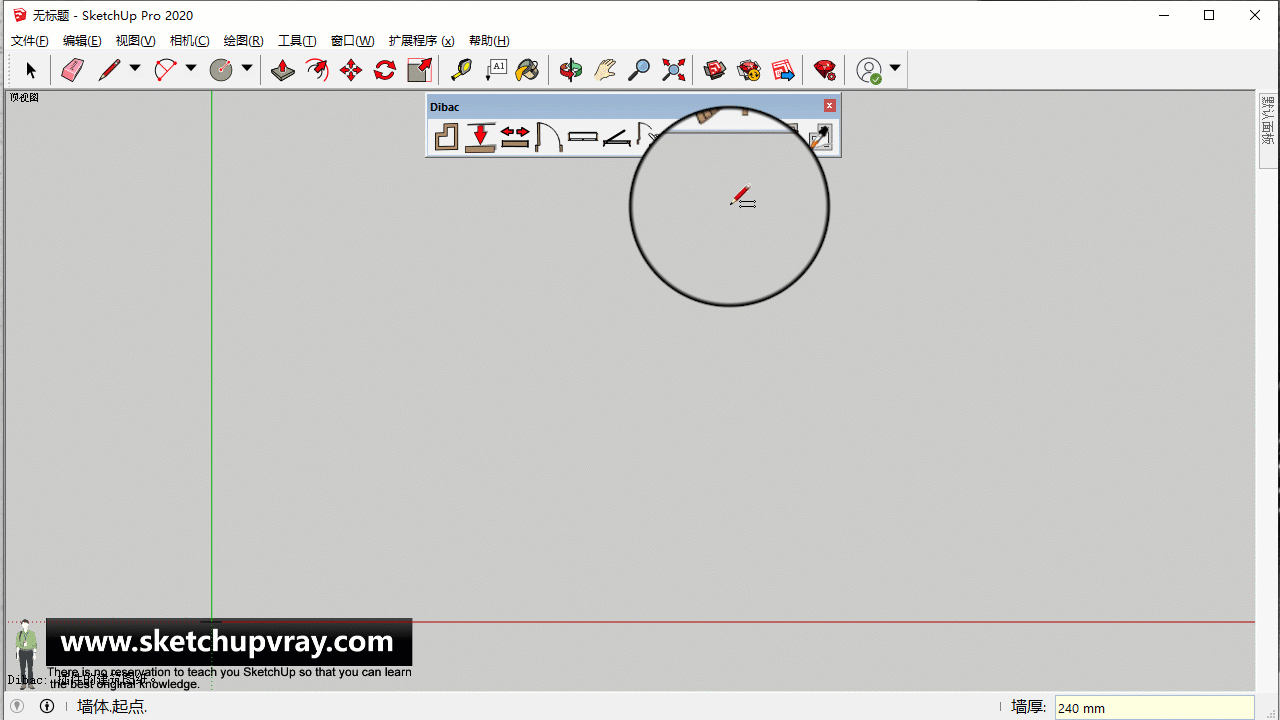The image size is (1280, 720).
Task: Select the Move tool
Action: pyautogui.click(x=351, y=70)
